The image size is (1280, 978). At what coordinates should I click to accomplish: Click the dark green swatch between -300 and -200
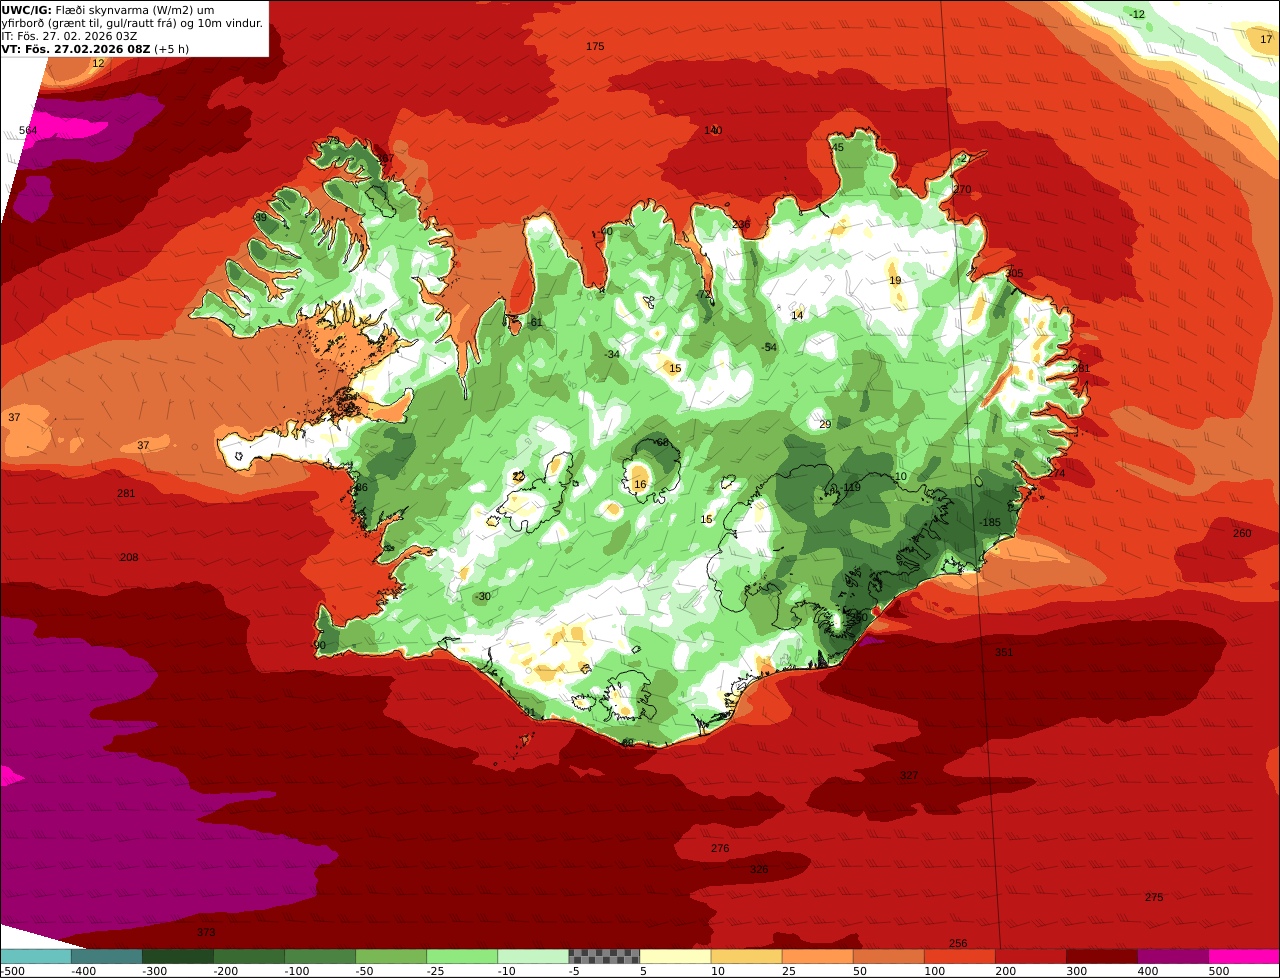[177, 956]
